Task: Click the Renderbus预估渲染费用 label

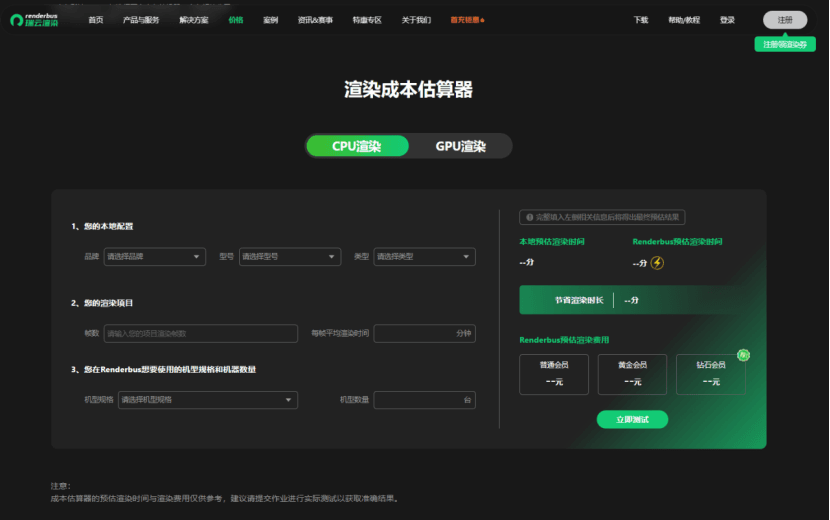Action: (564, 340)
